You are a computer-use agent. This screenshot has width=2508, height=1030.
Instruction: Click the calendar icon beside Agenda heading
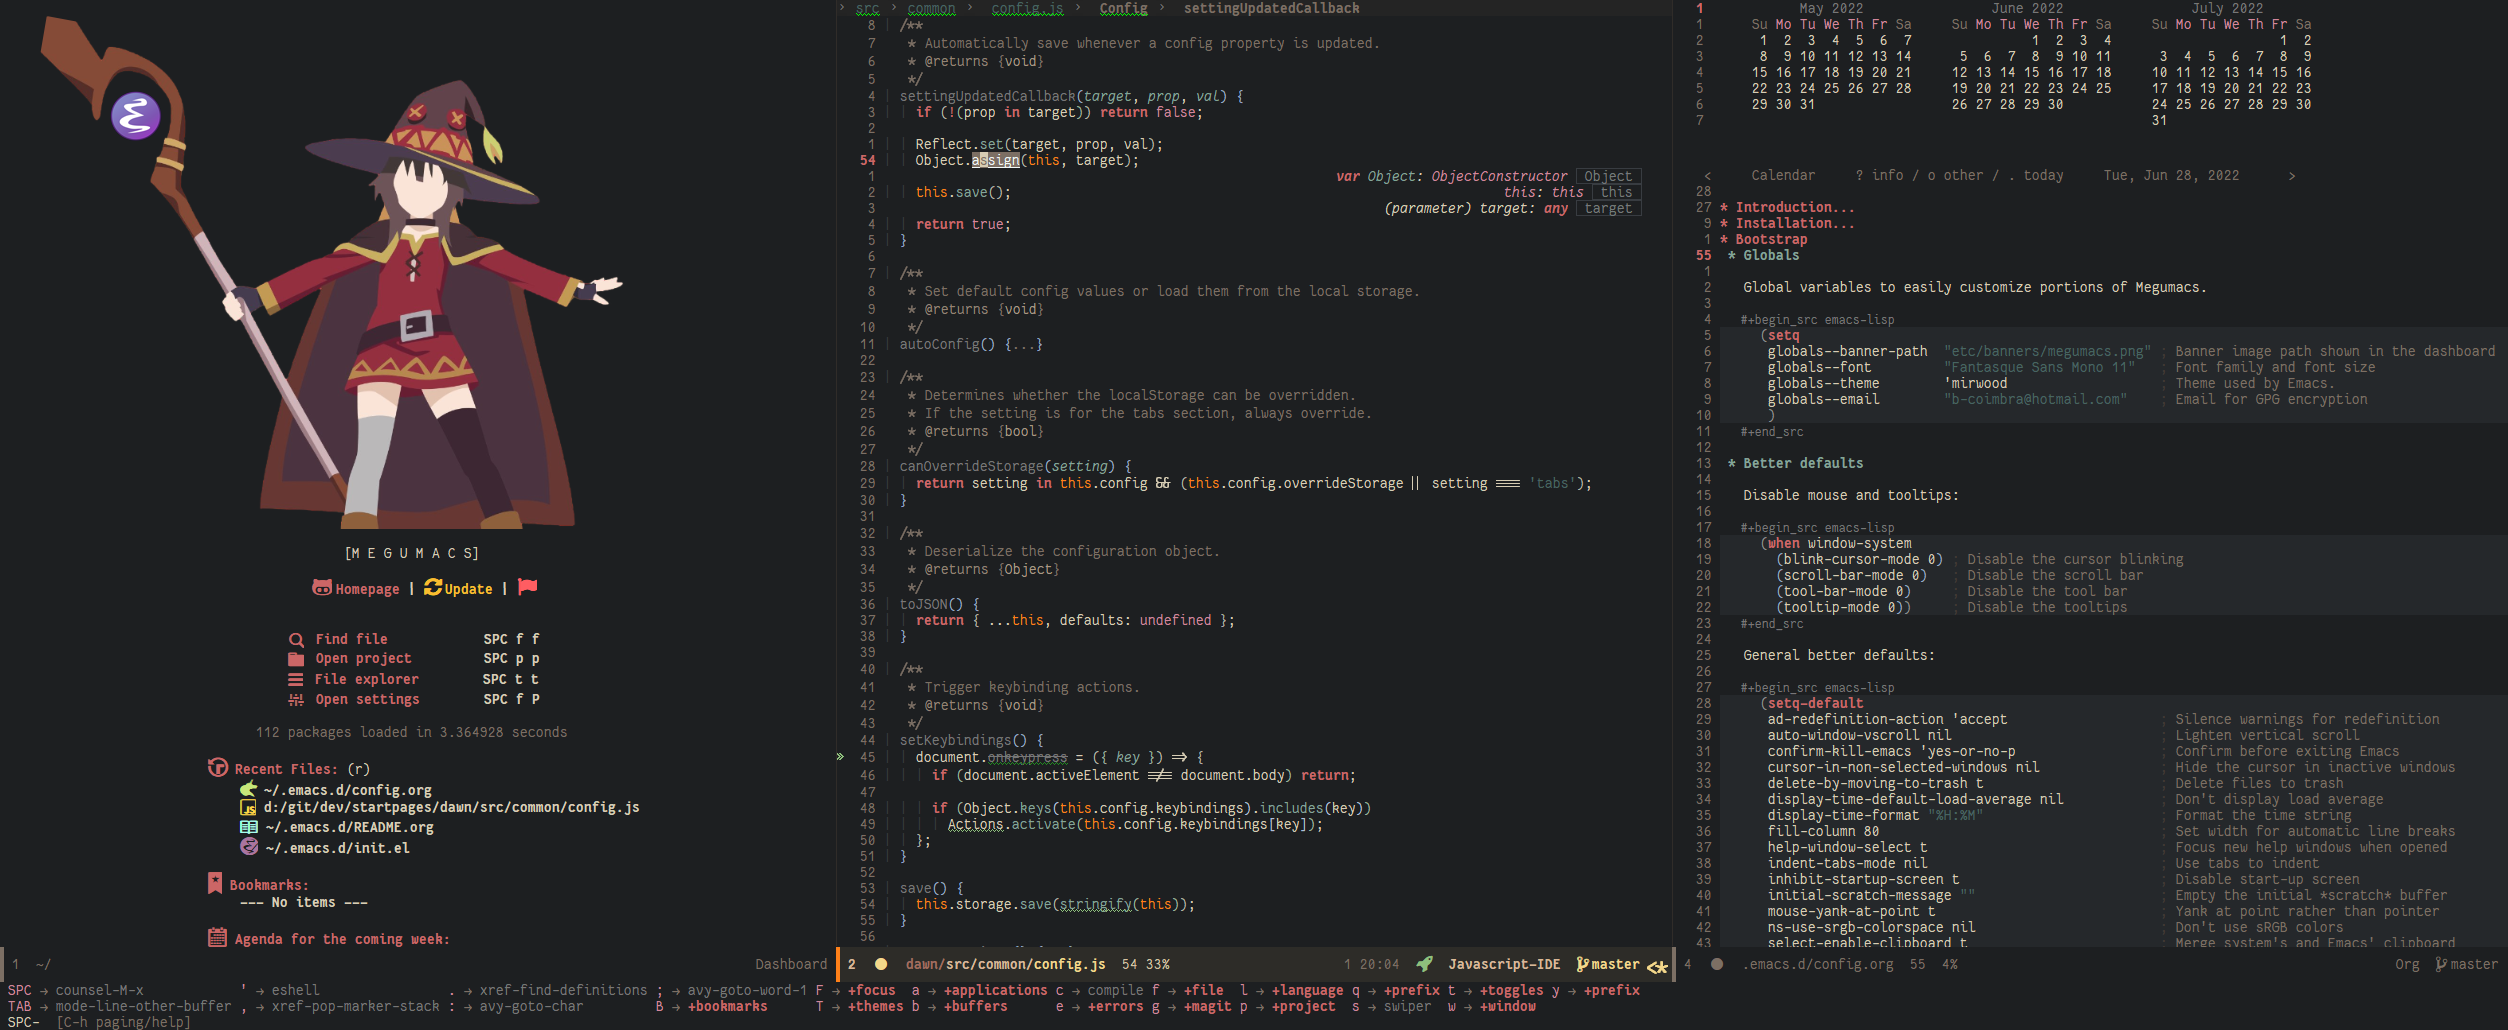[x=217, y=938]
